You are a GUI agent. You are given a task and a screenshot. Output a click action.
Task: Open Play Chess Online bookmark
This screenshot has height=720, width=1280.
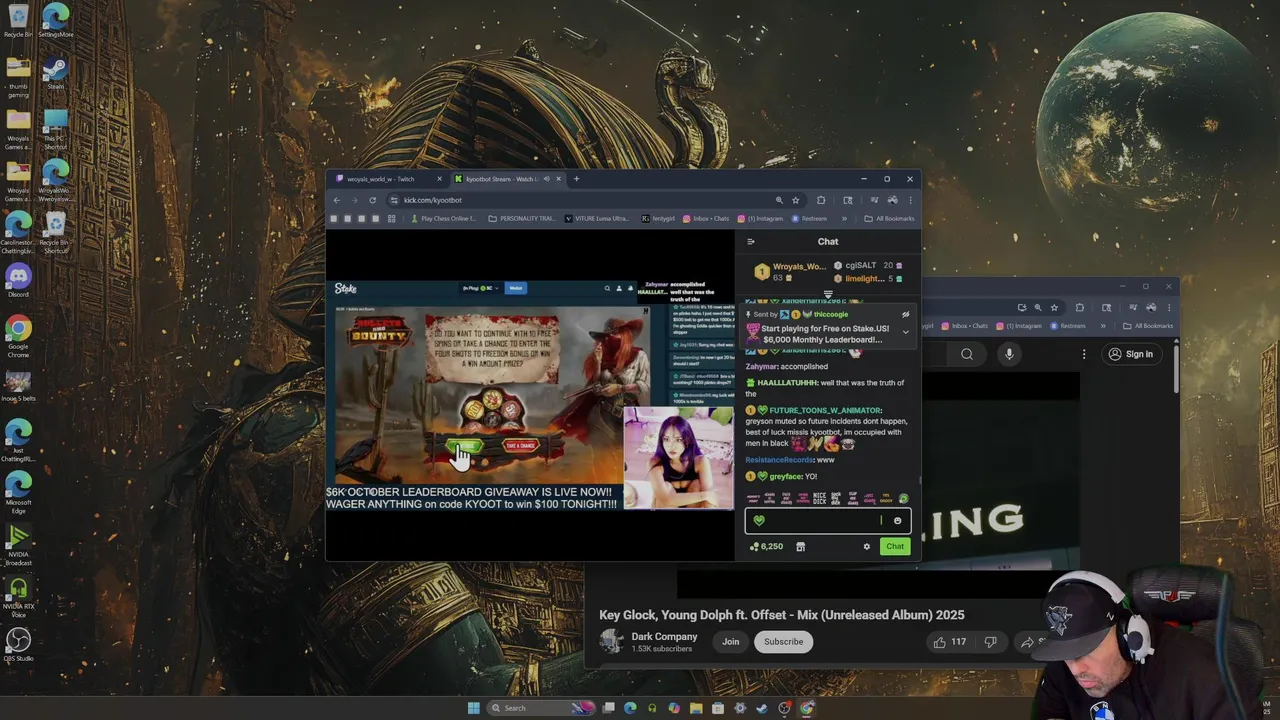443,218
